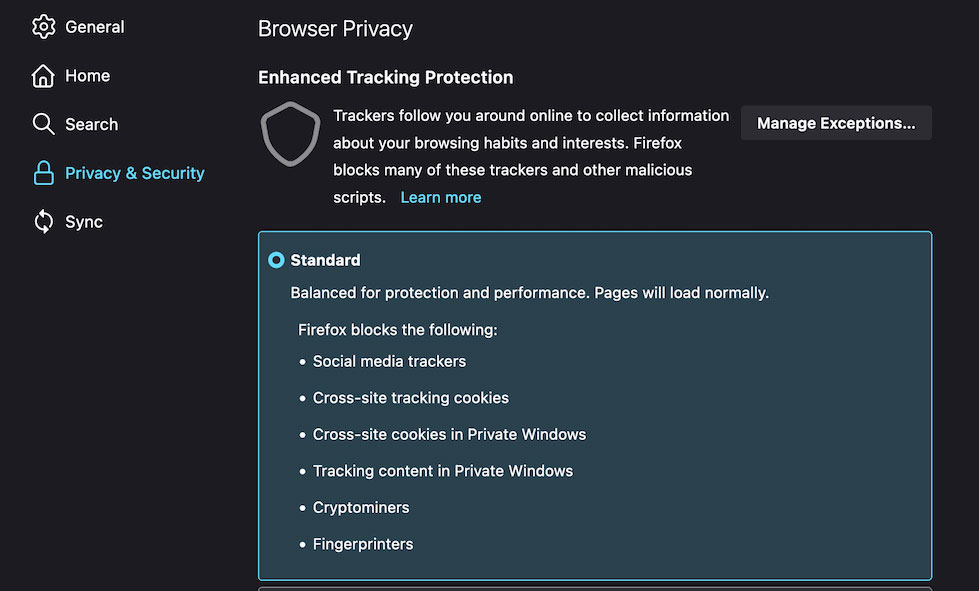Click the Home house icon
This screenshot has height=591, width=979.
pyautogui.click(x=43, y=76)
